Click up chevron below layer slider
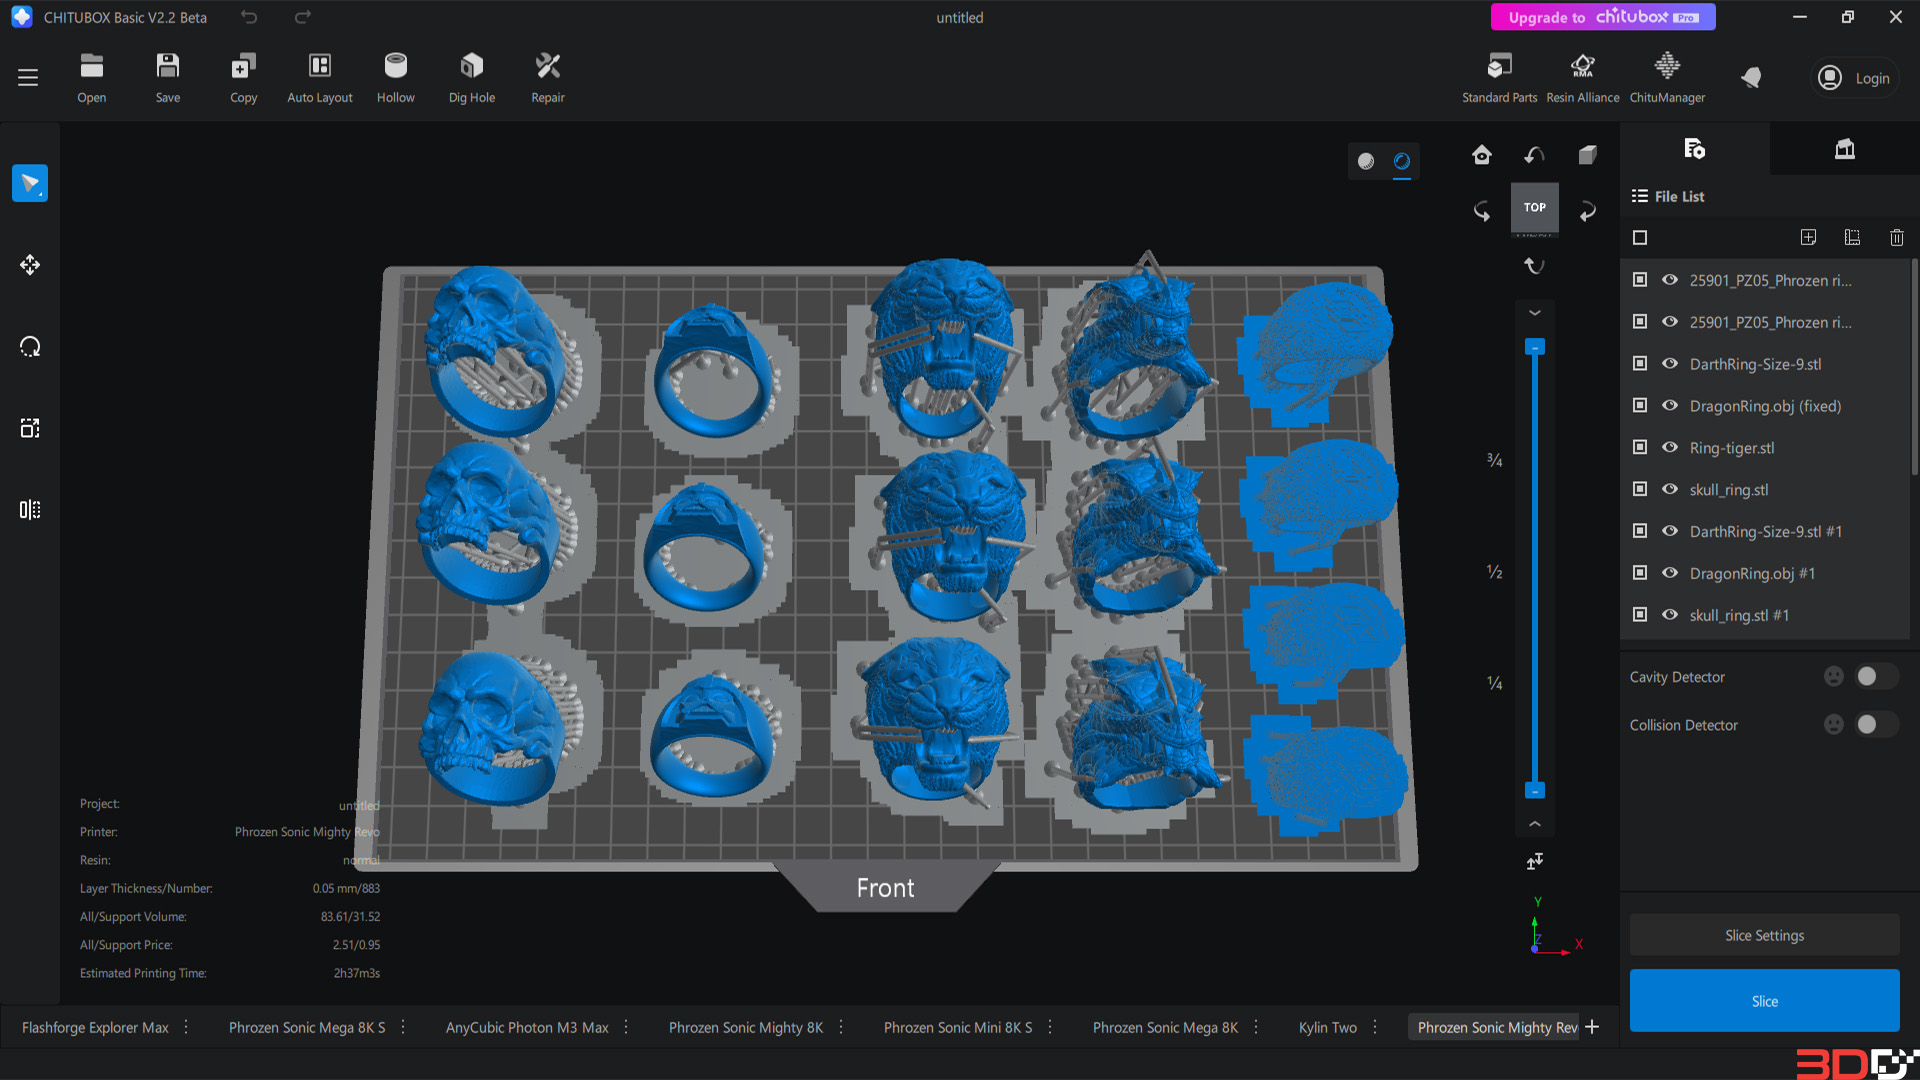1920x1080 pixels. click(x=1535, y=824)
